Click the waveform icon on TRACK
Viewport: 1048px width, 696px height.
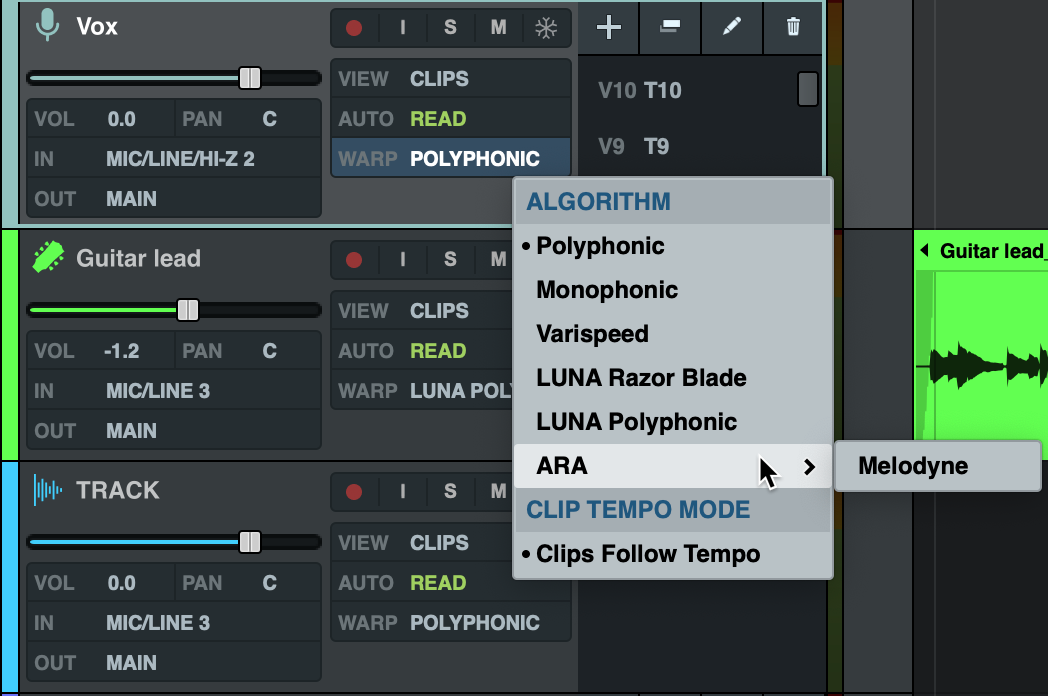48,489
